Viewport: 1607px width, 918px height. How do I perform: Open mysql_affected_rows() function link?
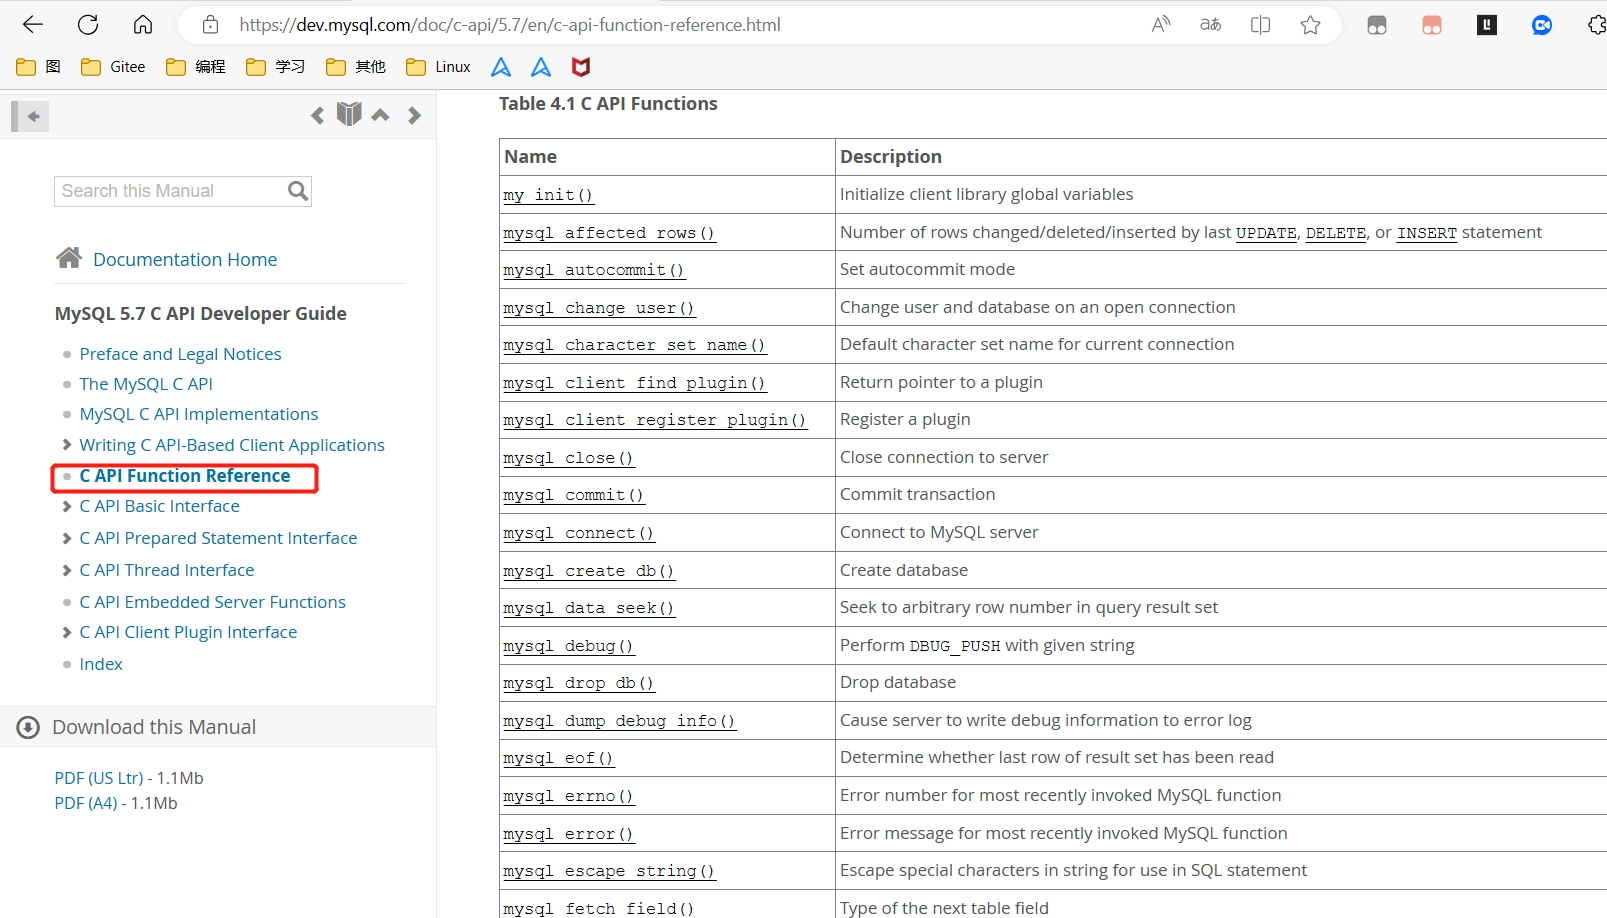609,233
